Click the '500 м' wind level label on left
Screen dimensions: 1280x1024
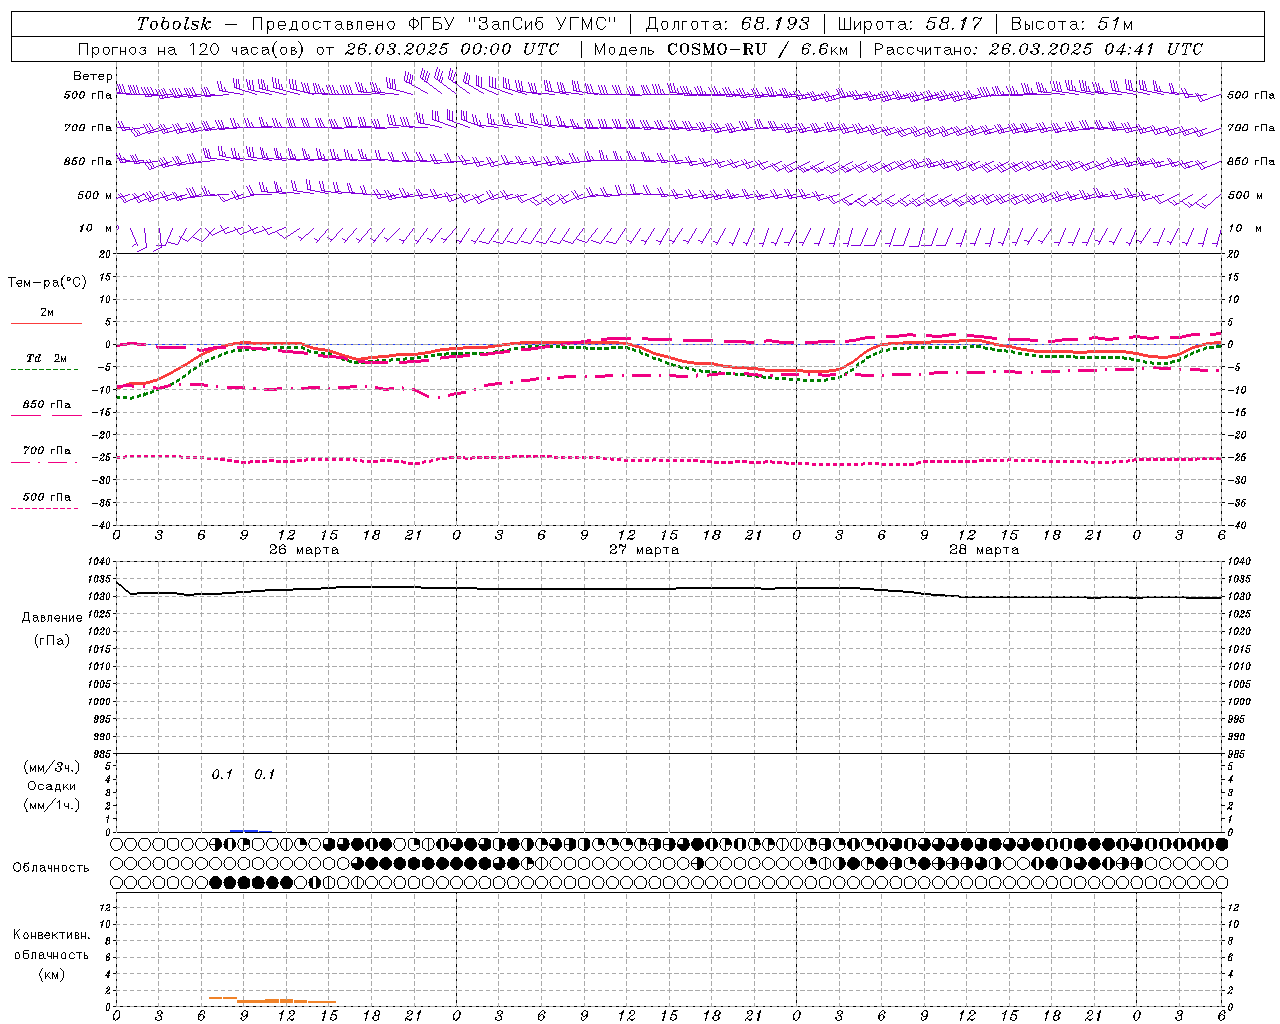click(x=94, y=195)
